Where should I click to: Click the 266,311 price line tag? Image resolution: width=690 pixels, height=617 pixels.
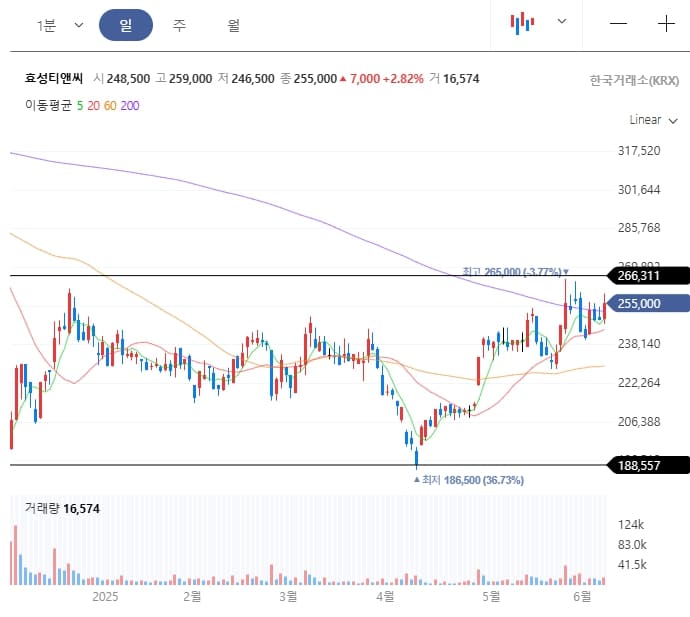pos(647,276)
